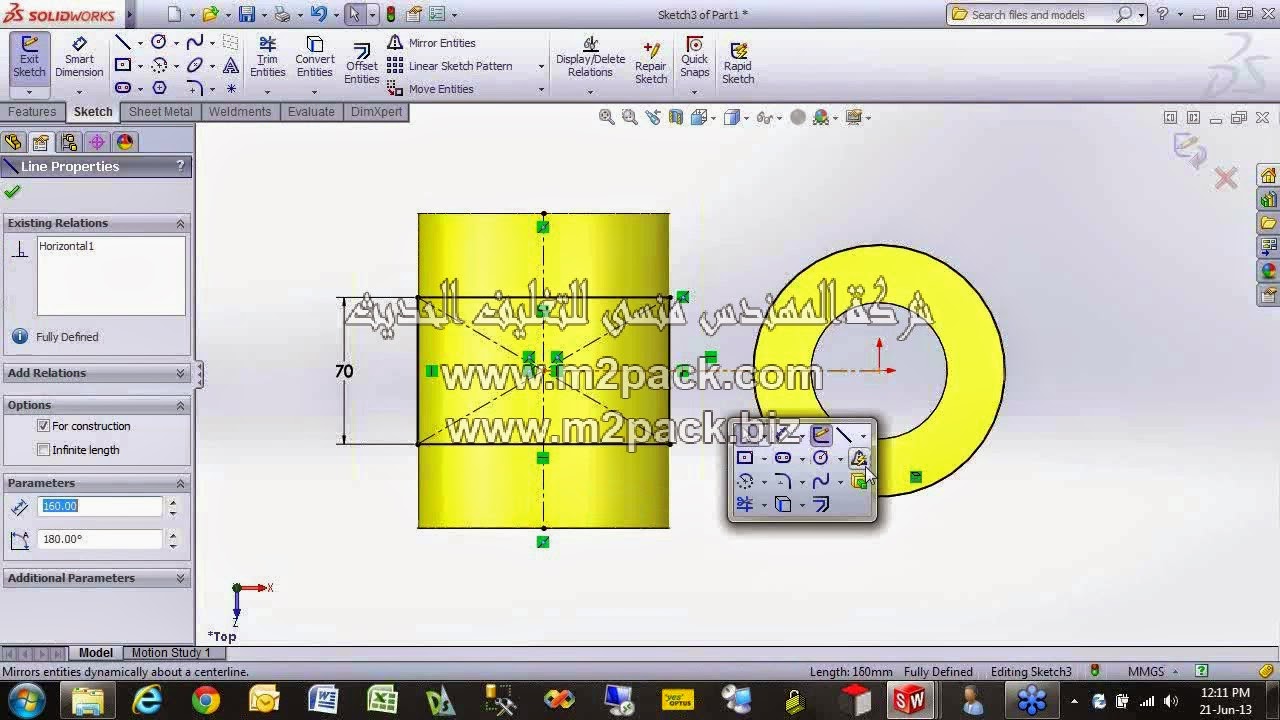The width and height of the screenshot is (1280, 720).
Task: Open the MMGS unit system dropdown
Action: click(1175, 672)
